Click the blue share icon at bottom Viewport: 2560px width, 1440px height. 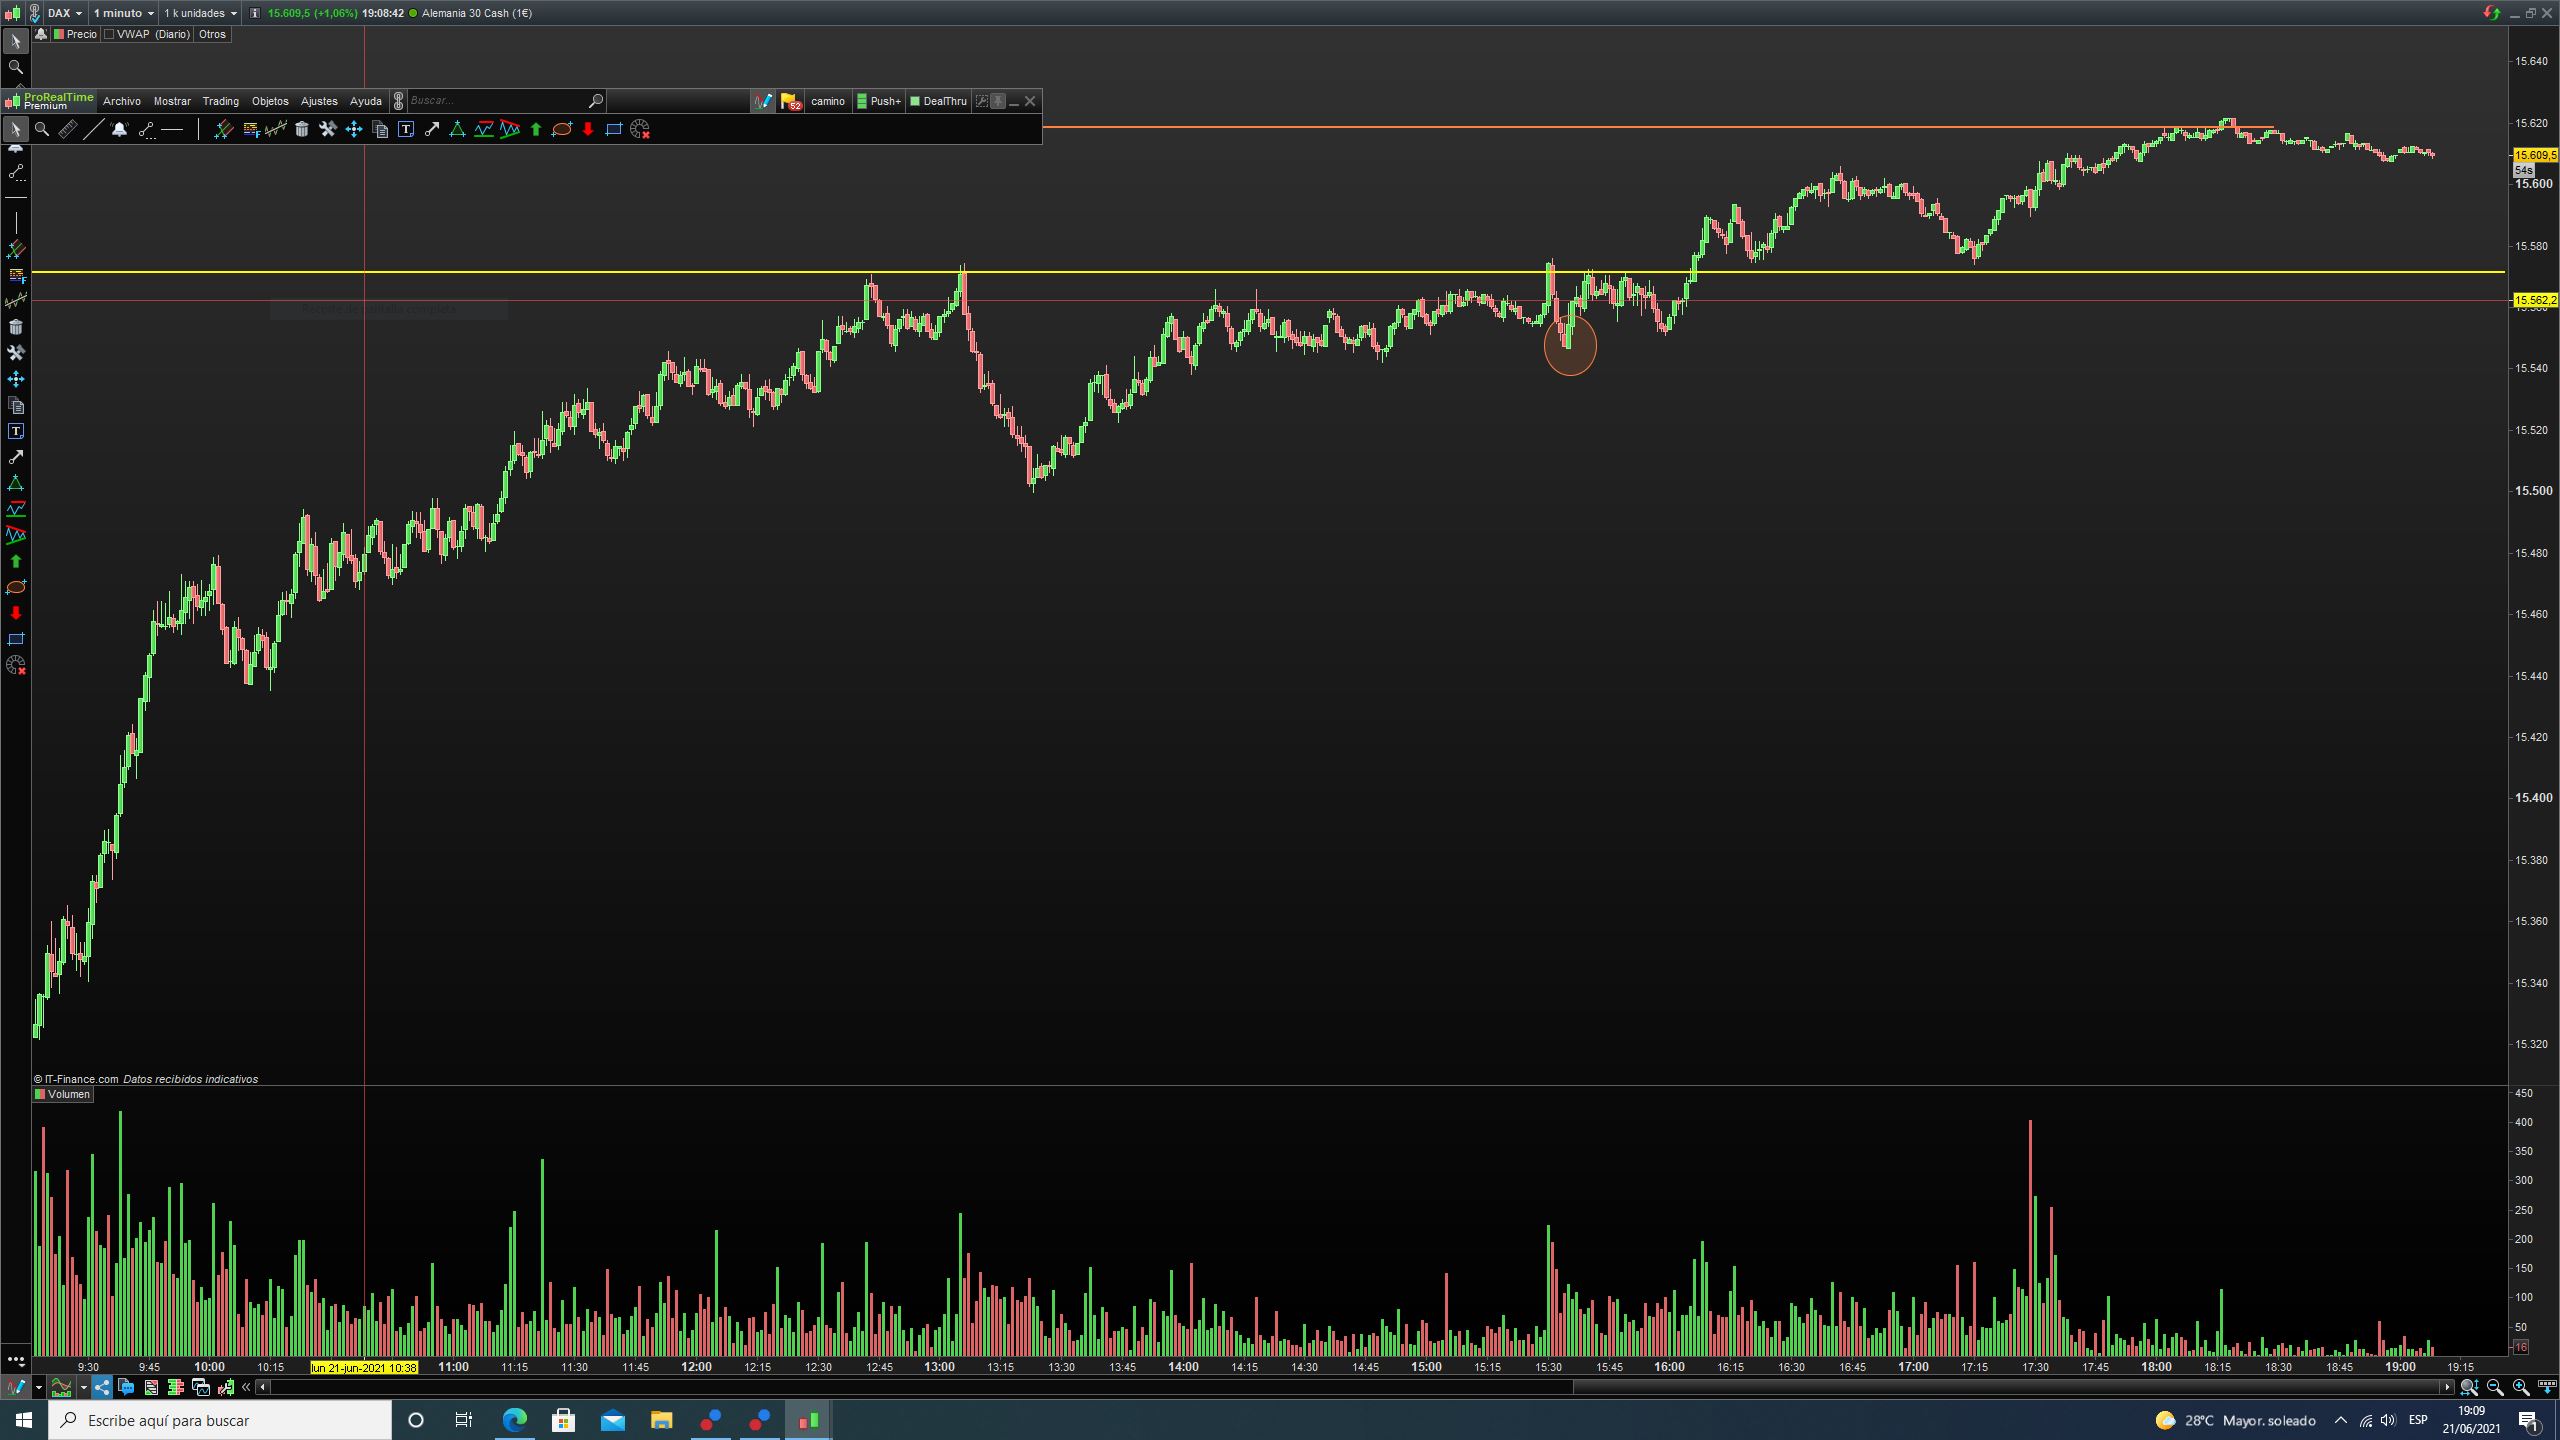point(102,1387)
